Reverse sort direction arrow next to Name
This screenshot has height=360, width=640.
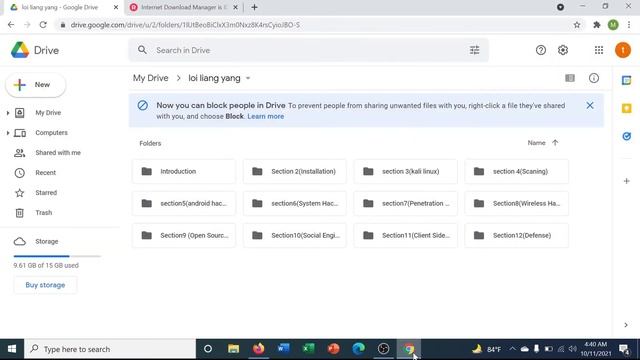coord(555,143)
